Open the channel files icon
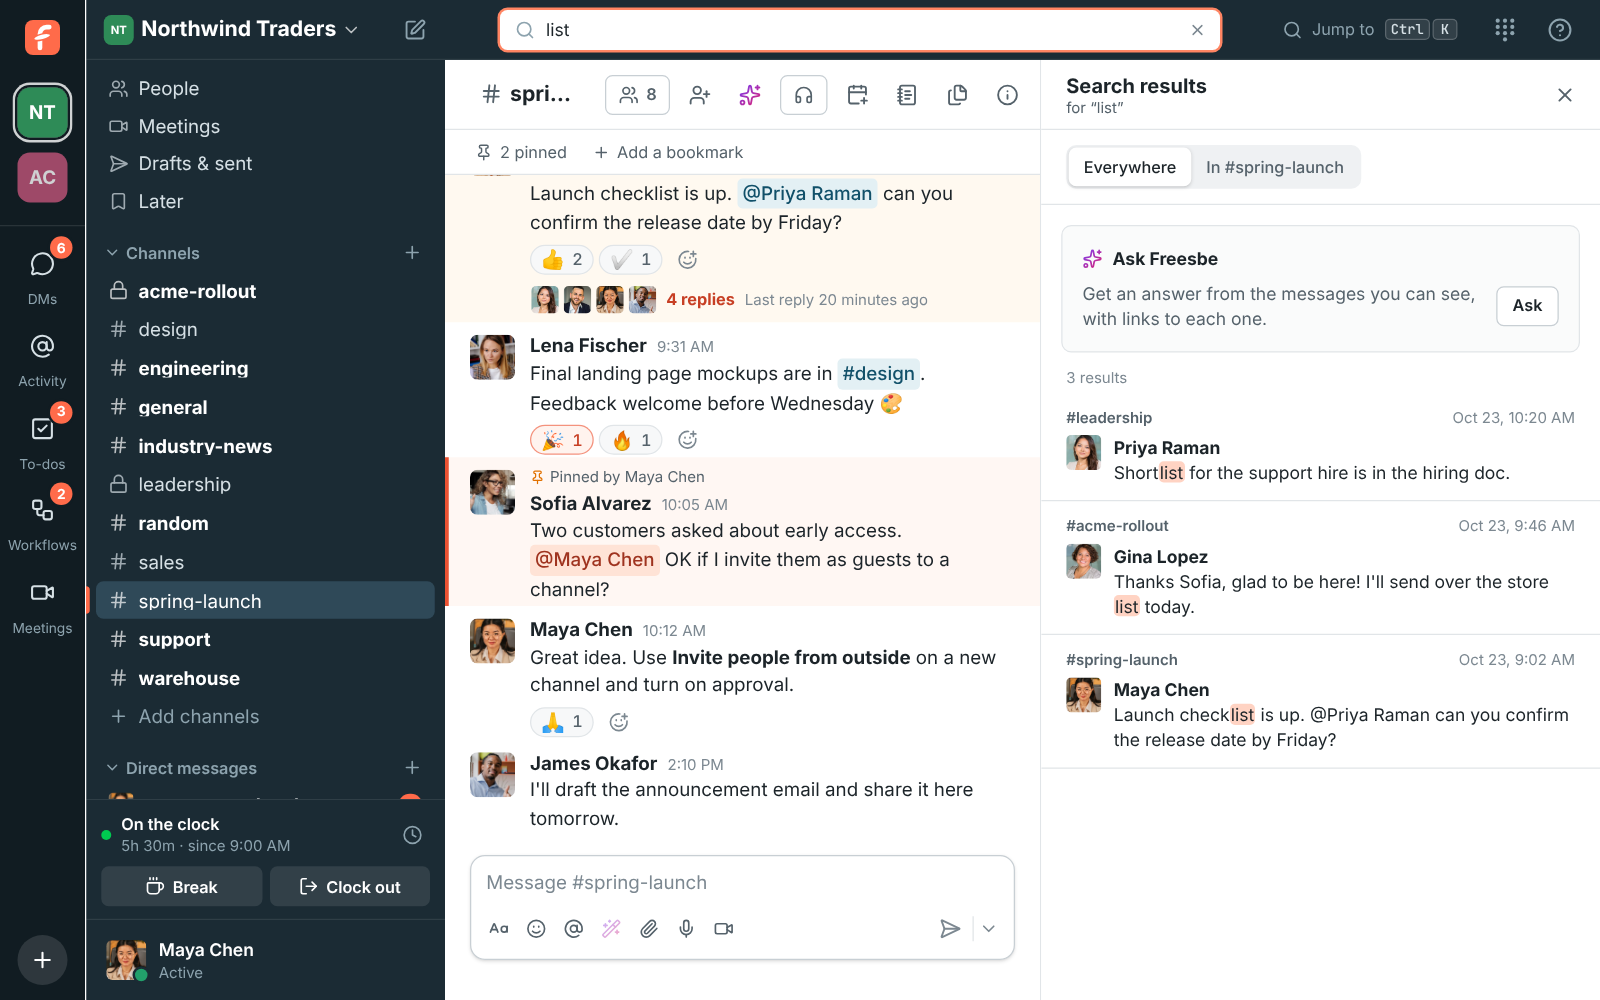 957,95
